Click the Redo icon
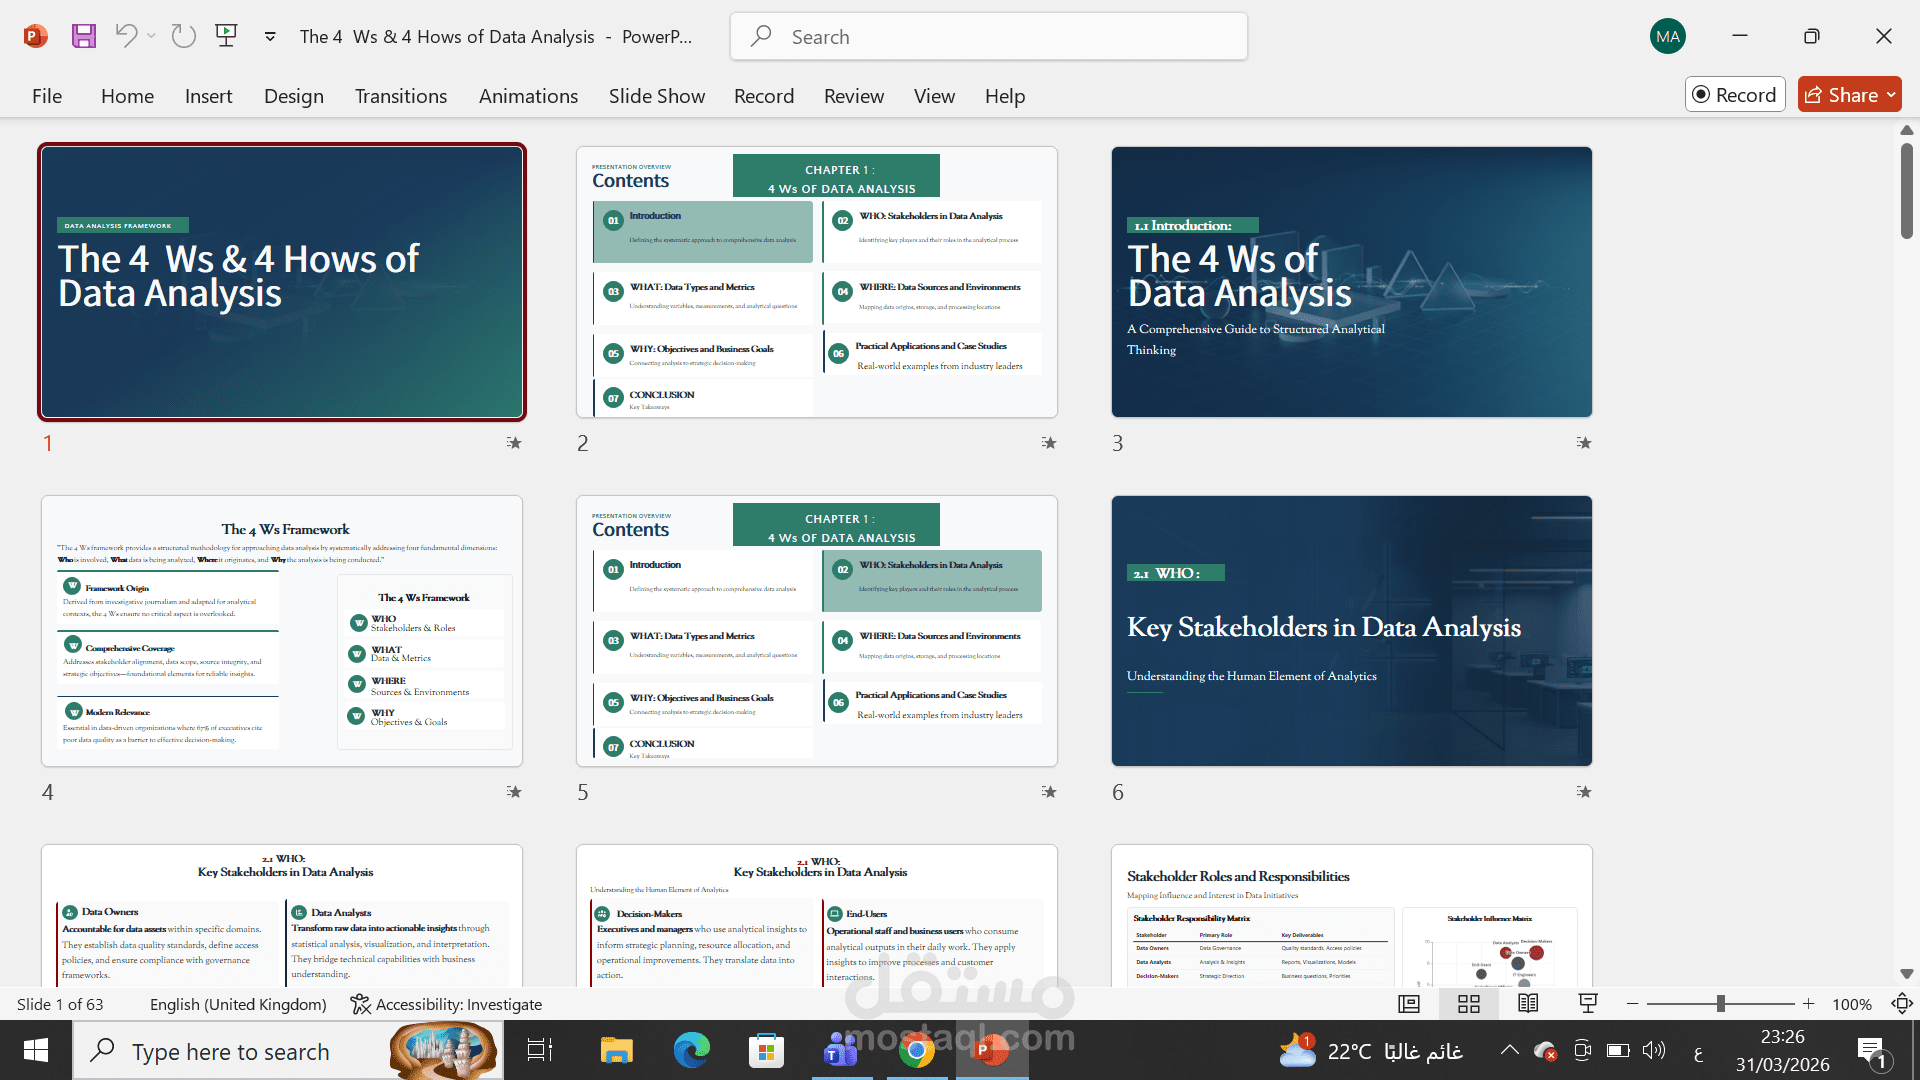 (183, 36)
